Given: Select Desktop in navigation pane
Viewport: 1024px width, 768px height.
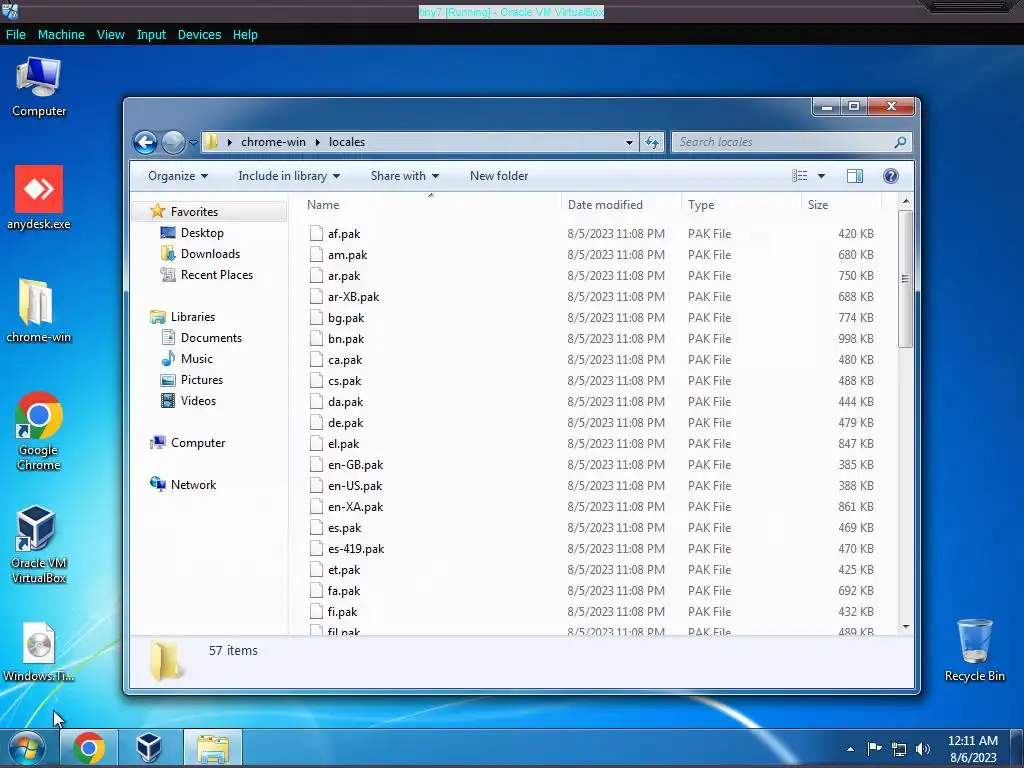Looking at the screenshot, I should [202, 232].
